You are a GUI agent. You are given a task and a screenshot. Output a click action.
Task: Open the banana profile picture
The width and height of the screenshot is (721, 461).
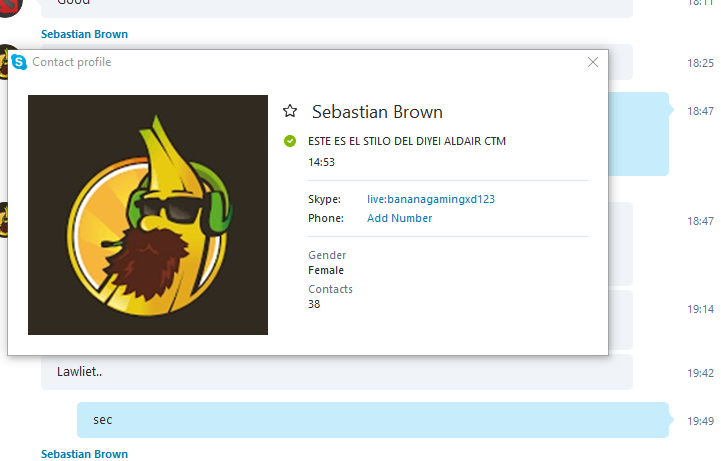pos(148,215)
